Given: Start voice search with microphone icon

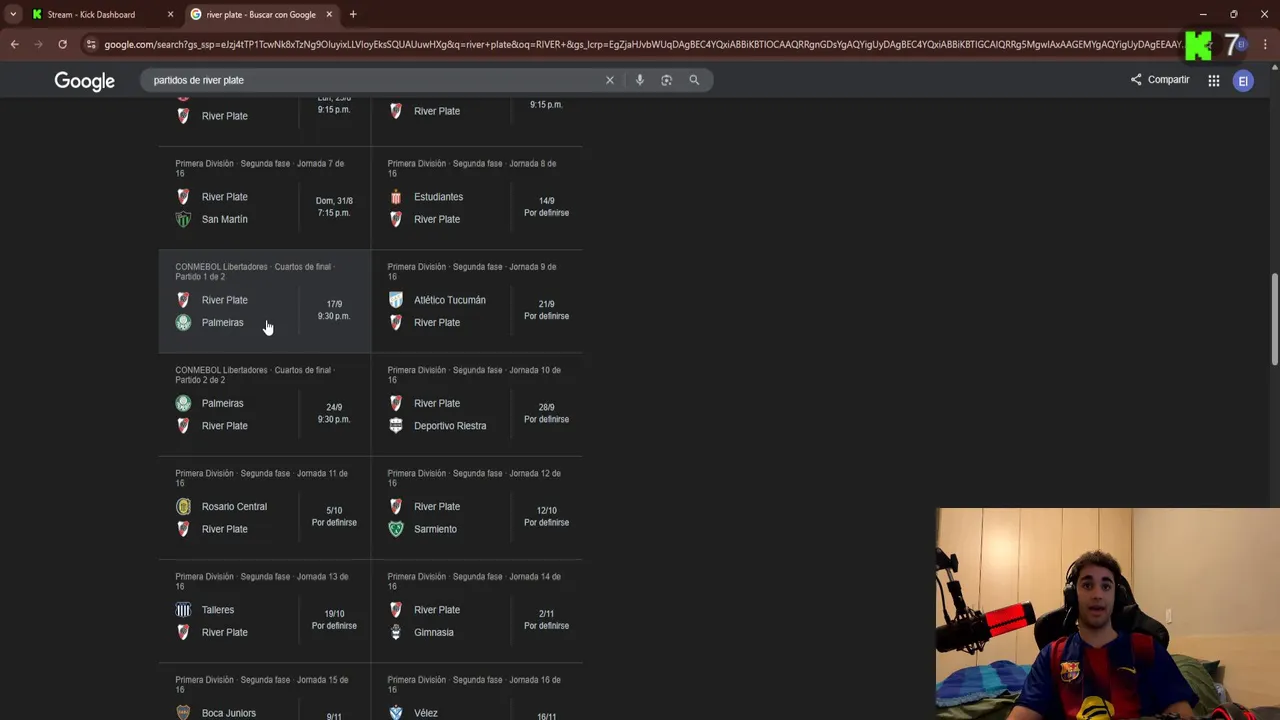Looking at the screenshot, I should point(639,80).
